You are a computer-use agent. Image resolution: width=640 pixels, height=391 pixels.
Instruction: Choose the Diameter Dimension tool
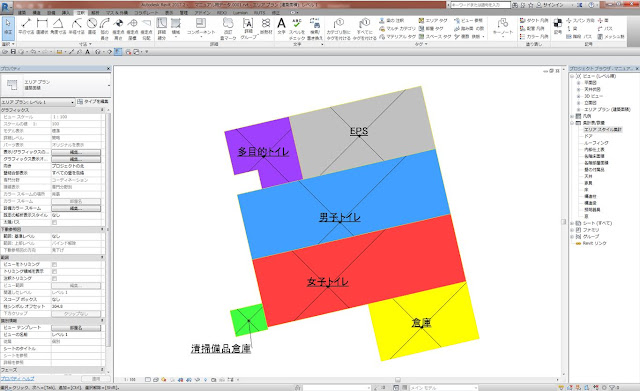pos(92,27)
